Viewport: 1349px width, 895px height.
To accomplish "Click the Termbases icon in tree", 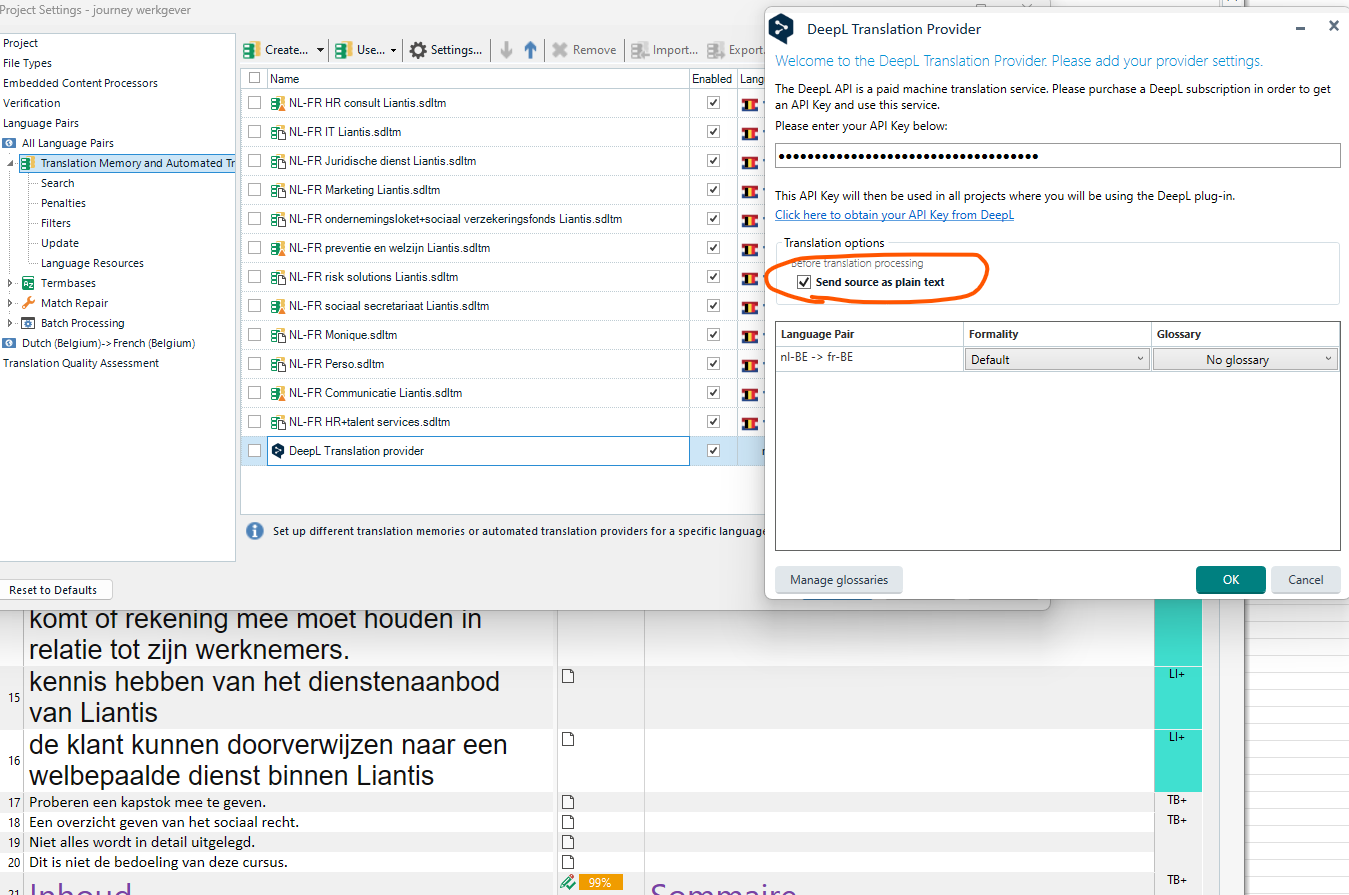I will 28,283.
